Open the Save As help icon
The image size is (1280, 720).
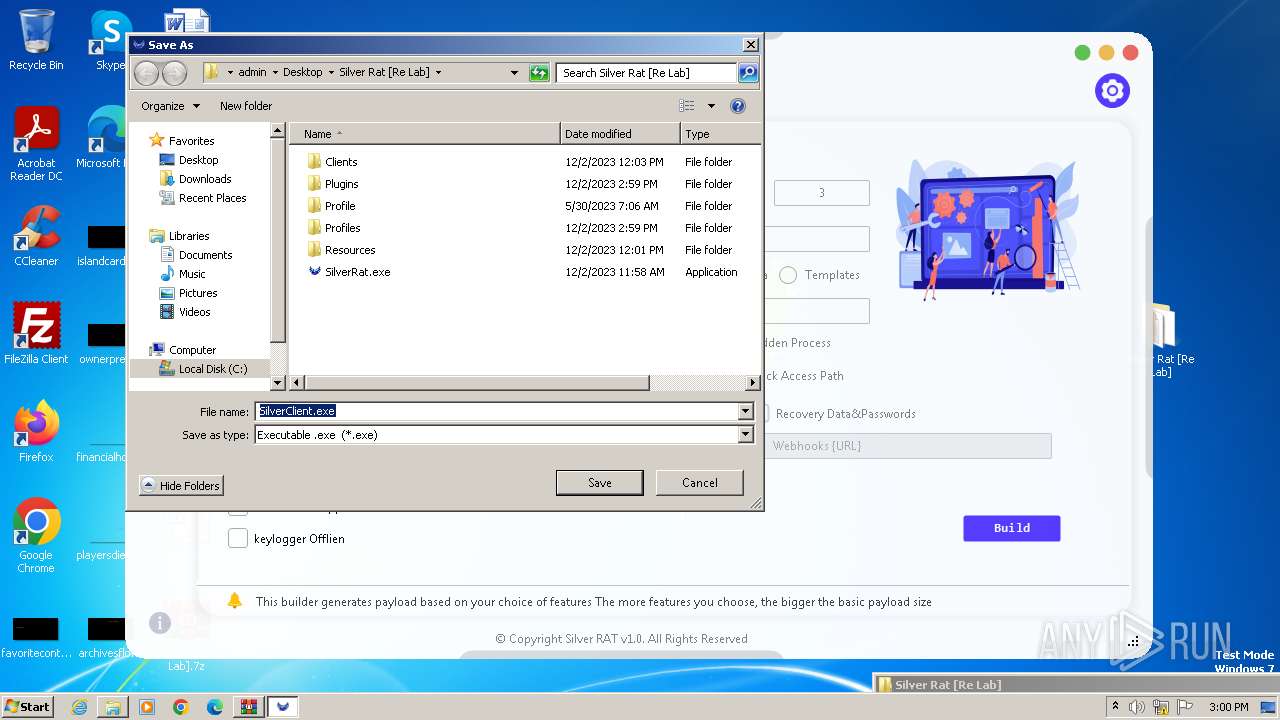tap(738, 105)
